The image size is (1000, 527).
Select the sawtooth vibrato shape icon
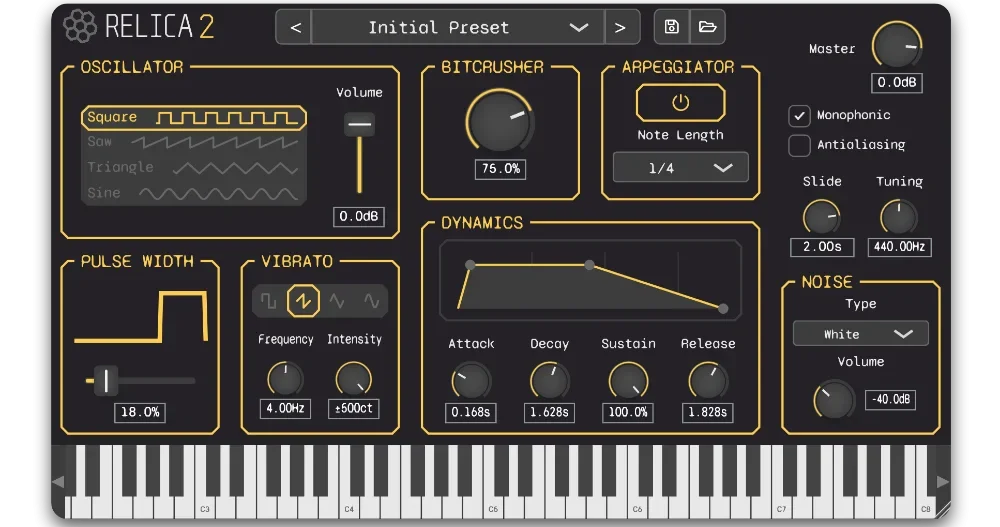(303, 300)
